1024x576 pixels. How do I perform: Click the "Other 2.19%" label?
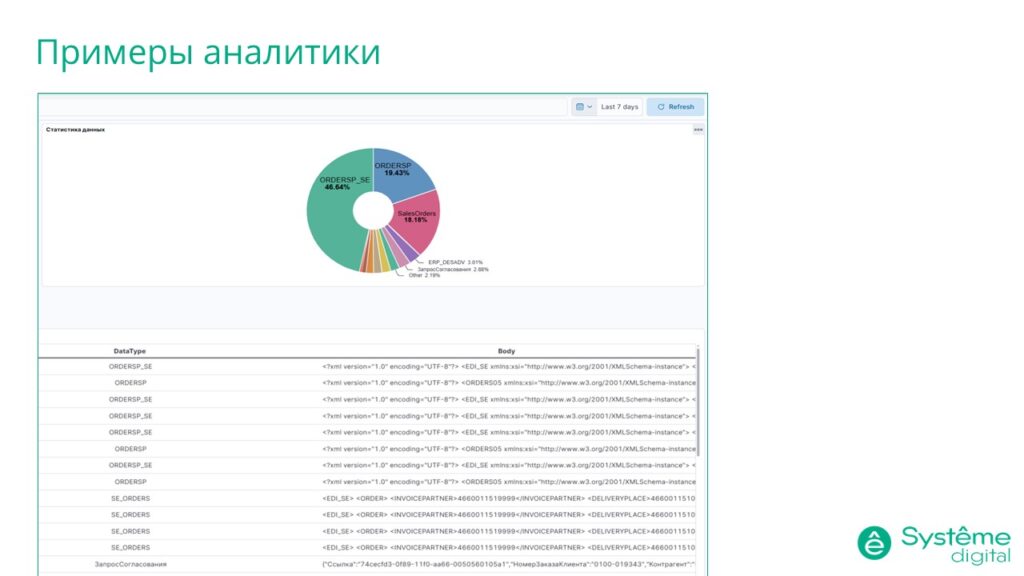coord(424,276)
